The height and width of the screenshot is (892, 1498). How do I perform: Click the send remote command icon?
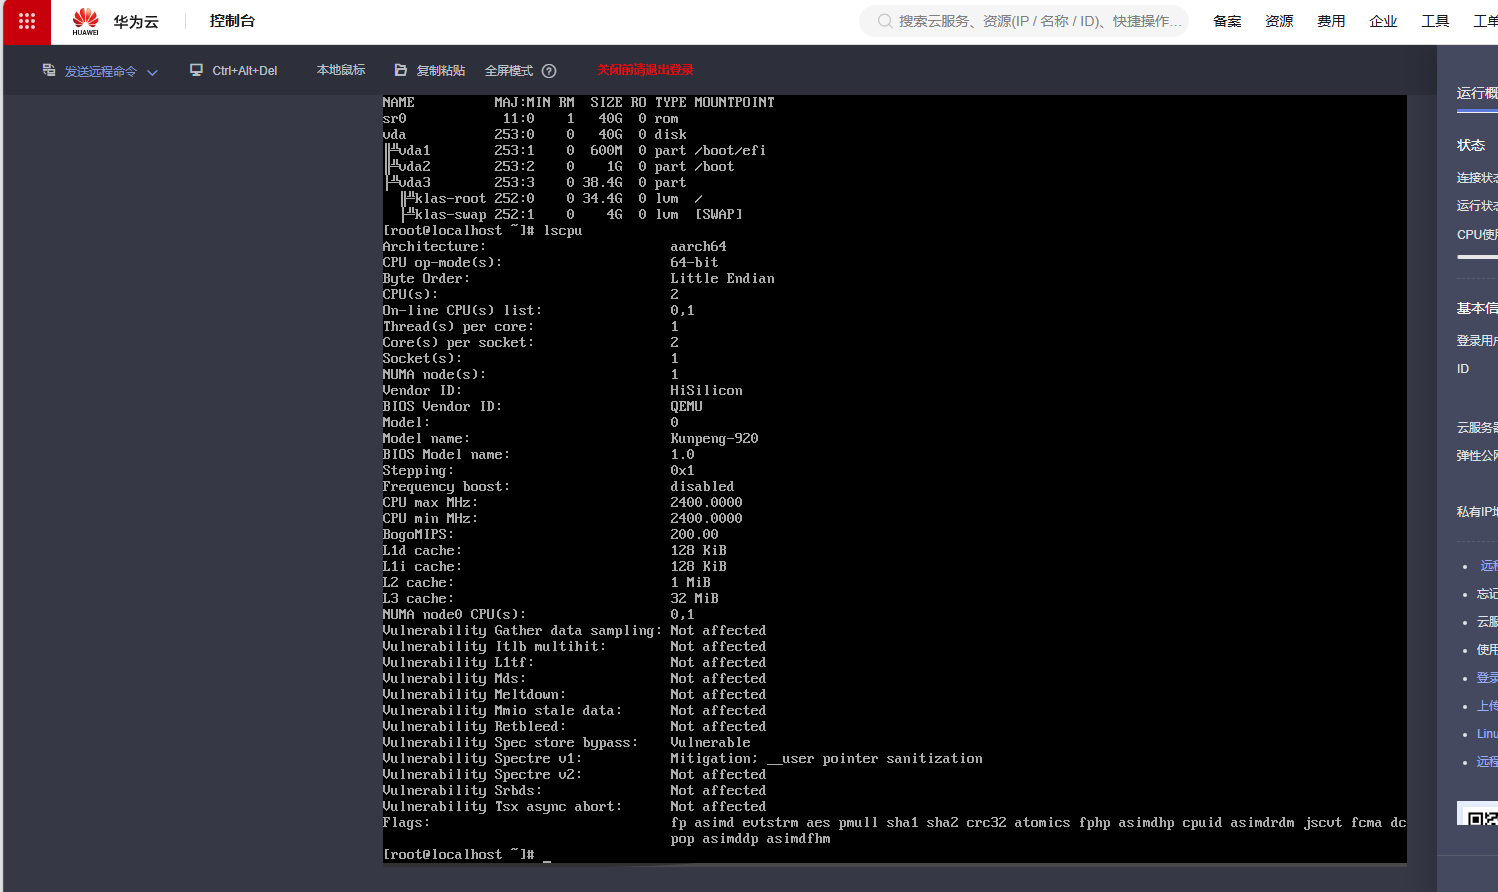point(49,70)
